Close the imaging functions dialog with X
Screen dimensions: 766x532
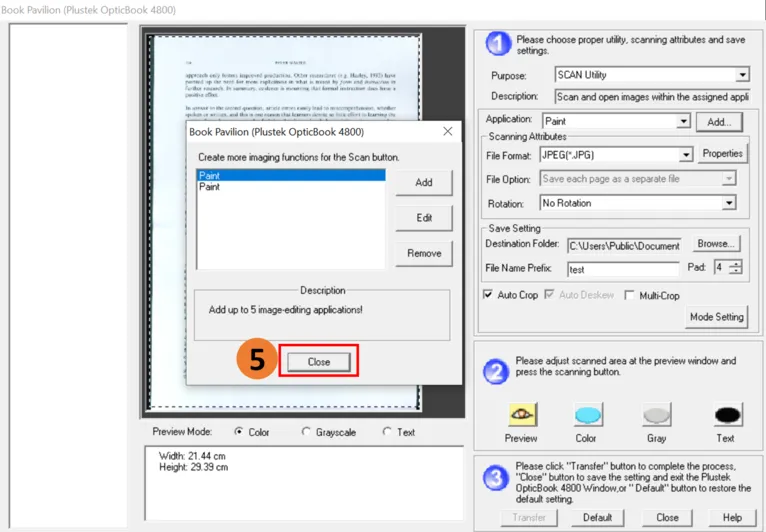pyautogui.click(x=447, y=131)
